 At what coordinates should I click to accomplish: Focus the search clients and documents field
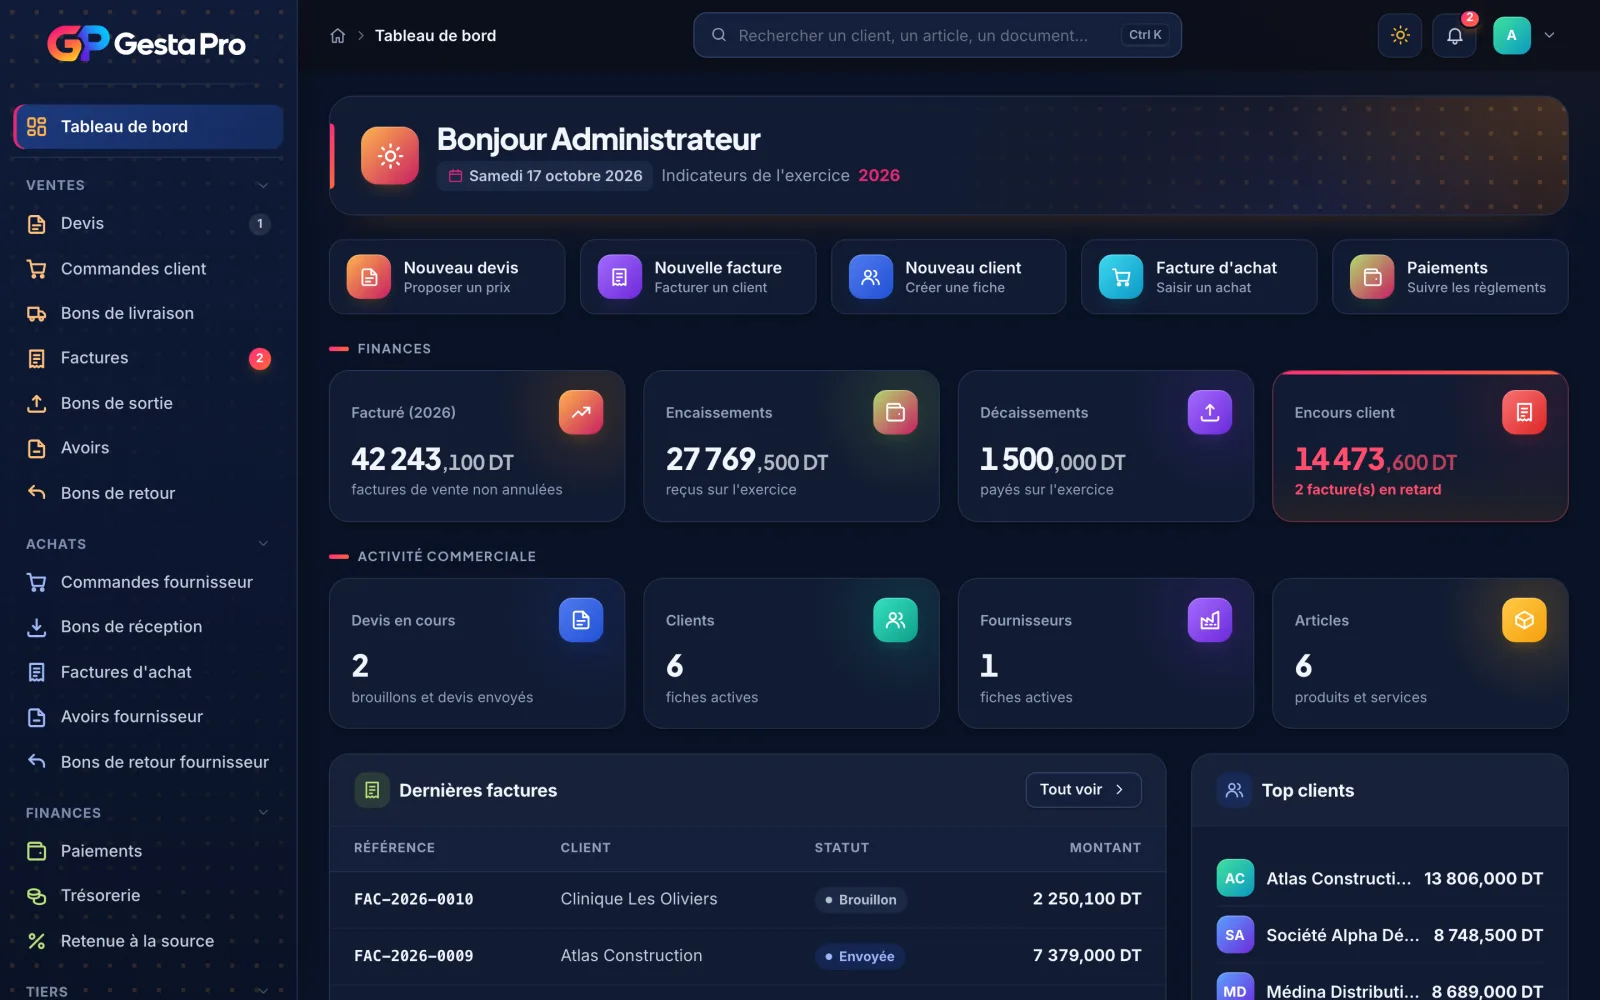pyautogui.click(x=937, y=35)
